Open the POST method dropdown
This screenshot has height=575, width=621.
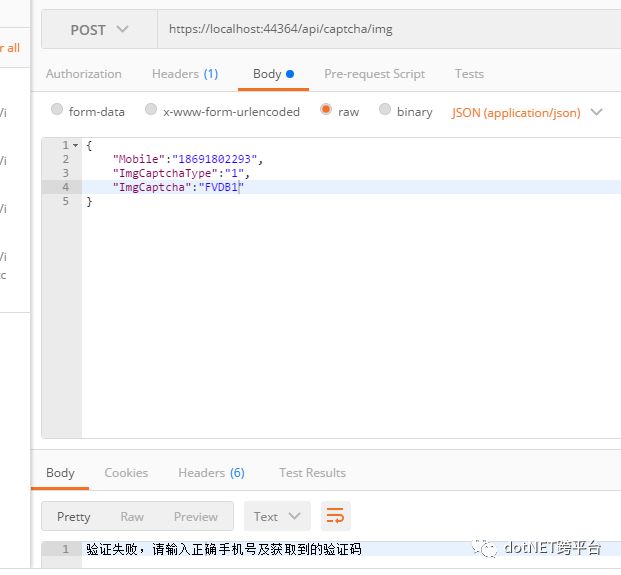pyautogui.click(x=99, y=30)
